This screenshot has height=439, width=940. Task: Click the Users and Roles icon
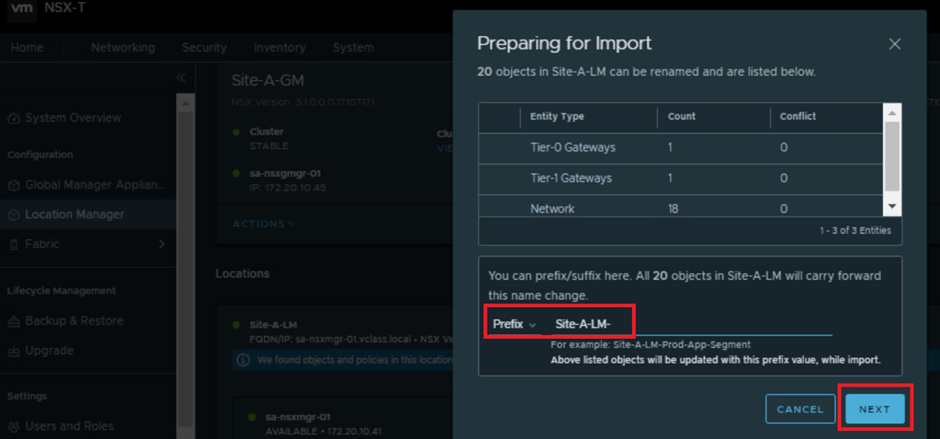[14, 426]
